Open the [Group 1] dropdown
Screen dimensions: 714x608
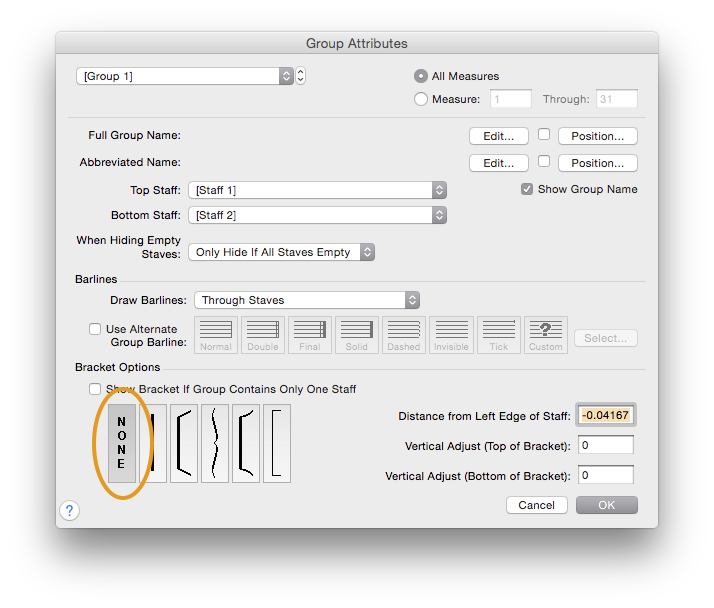pos(184,76)
